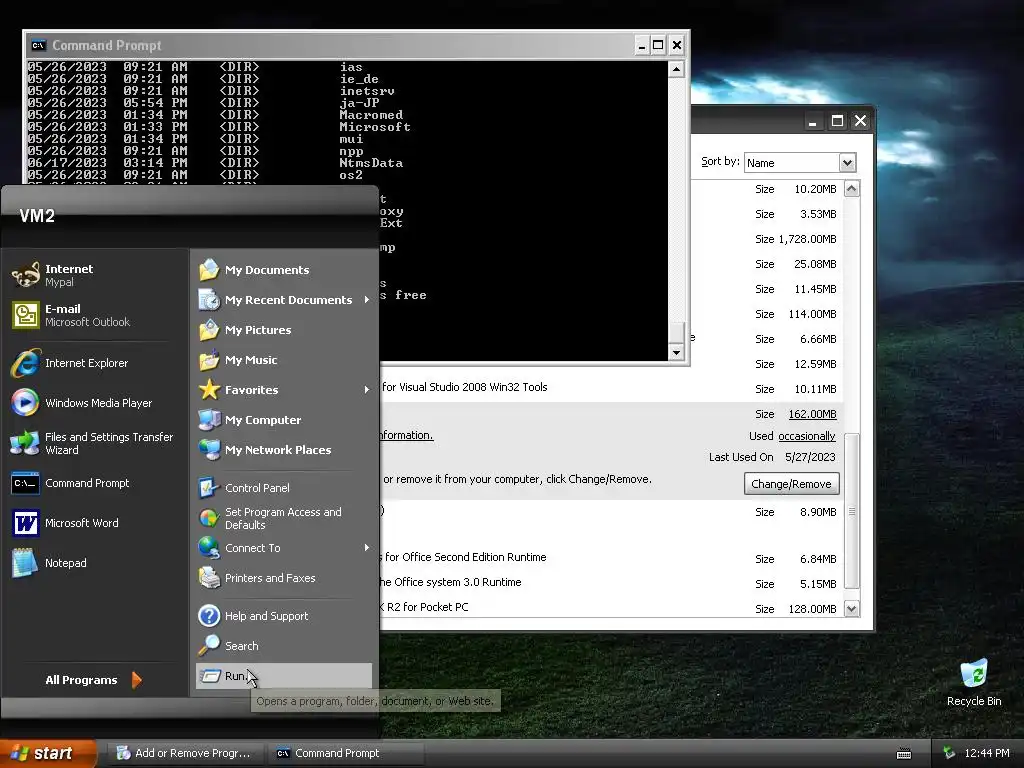
Task: Open My Computer icon
Action: (x=209, y=420)
